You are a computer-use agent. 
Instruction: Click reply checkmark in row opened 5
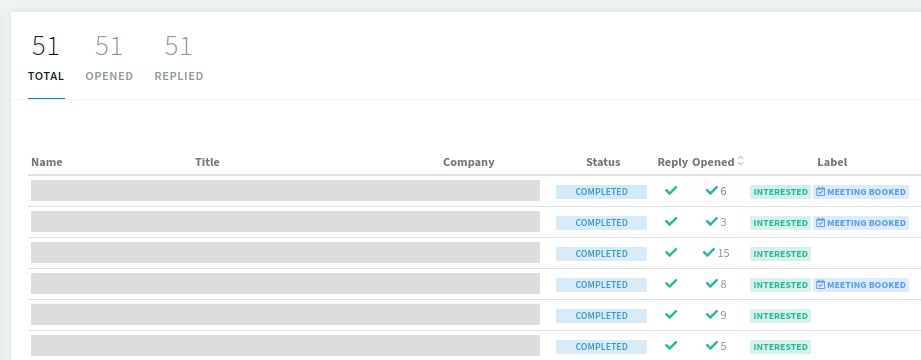671,345
